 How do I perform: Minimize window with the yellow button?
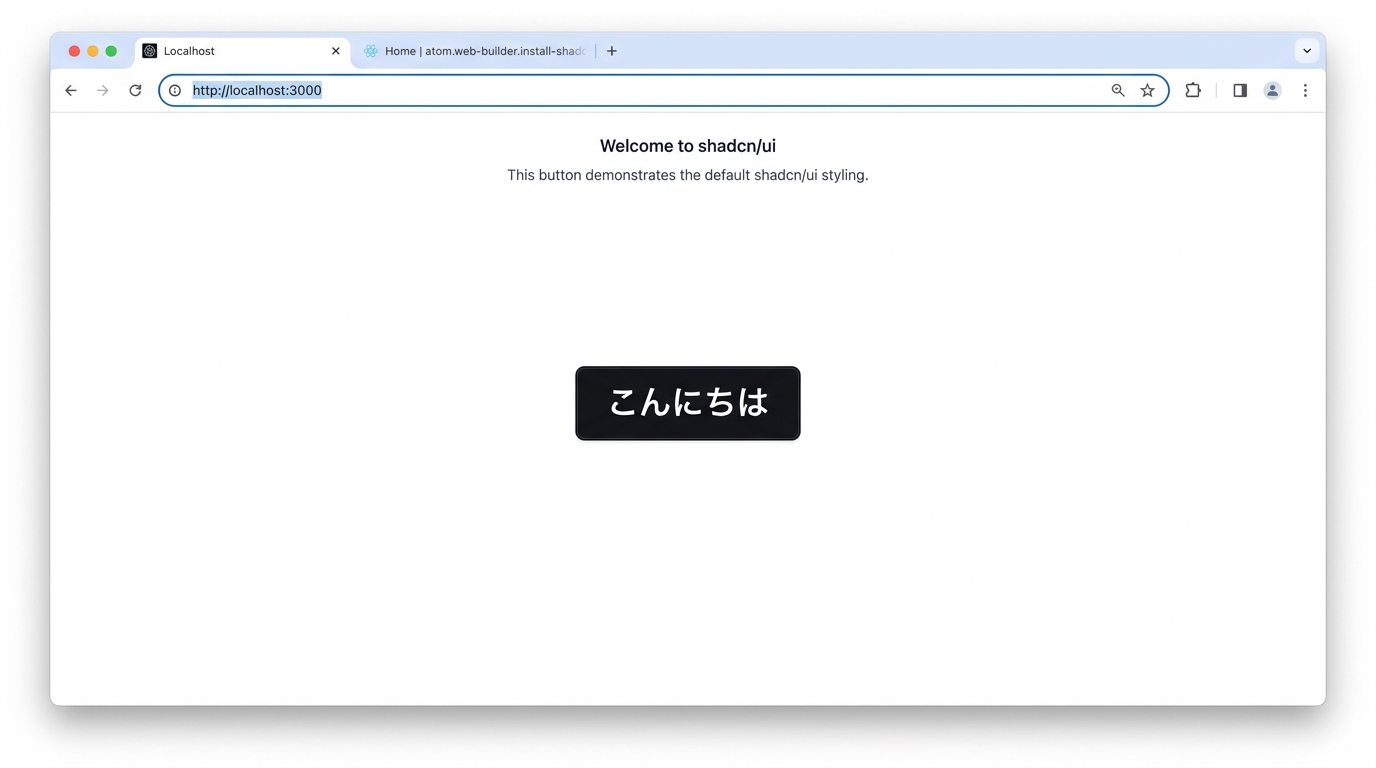(93, 51)
